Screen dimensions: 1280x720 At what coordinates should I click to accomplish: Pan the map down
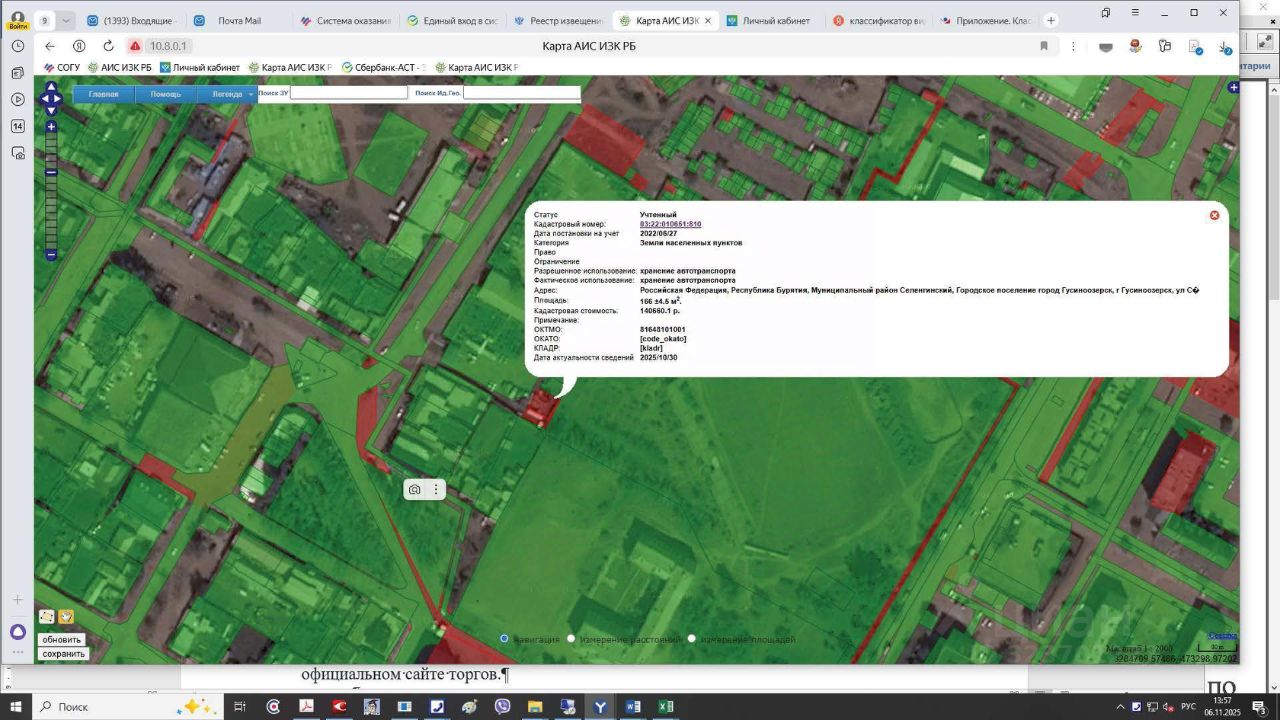coord(51,110)
